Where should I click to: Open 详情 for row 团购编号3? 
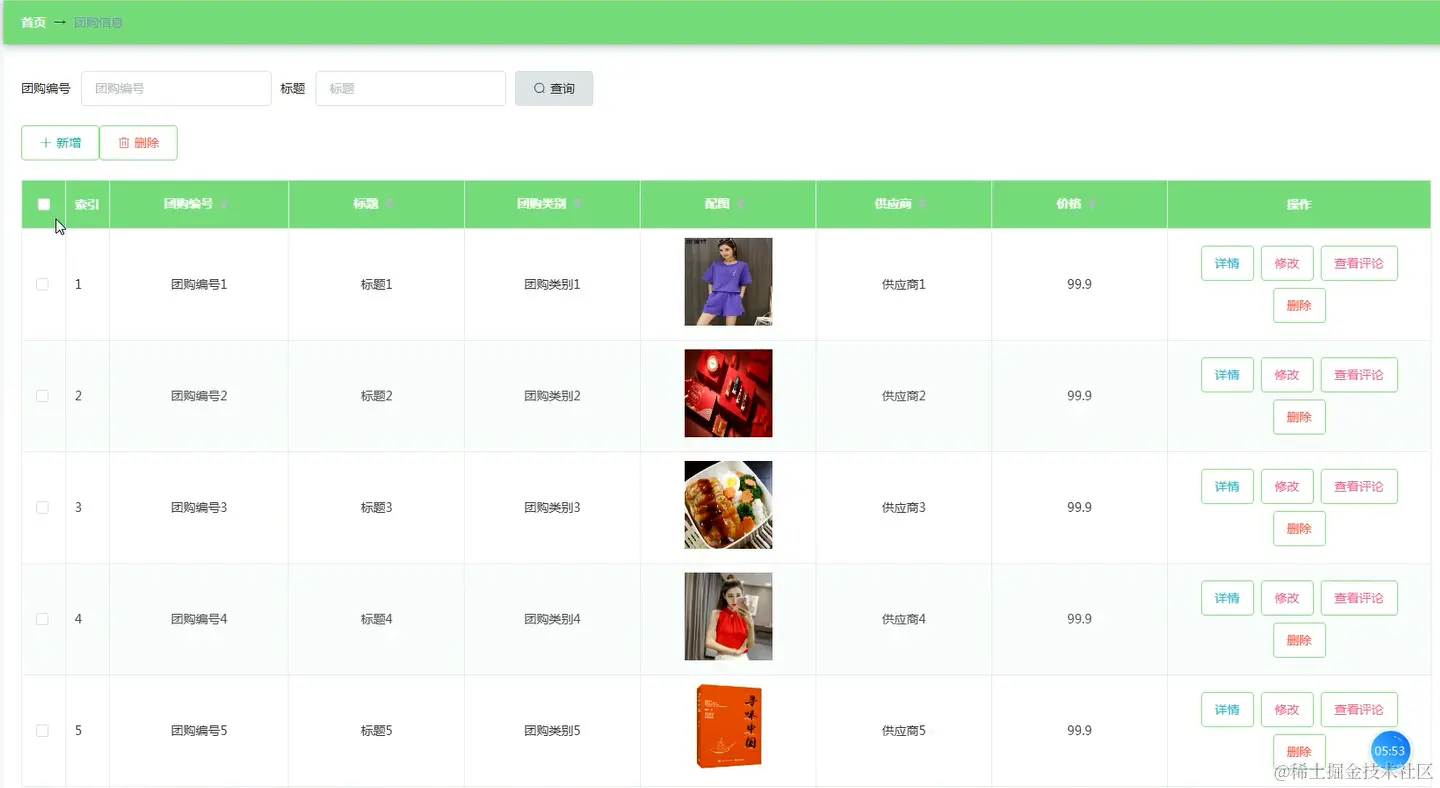coord(1227,486)
